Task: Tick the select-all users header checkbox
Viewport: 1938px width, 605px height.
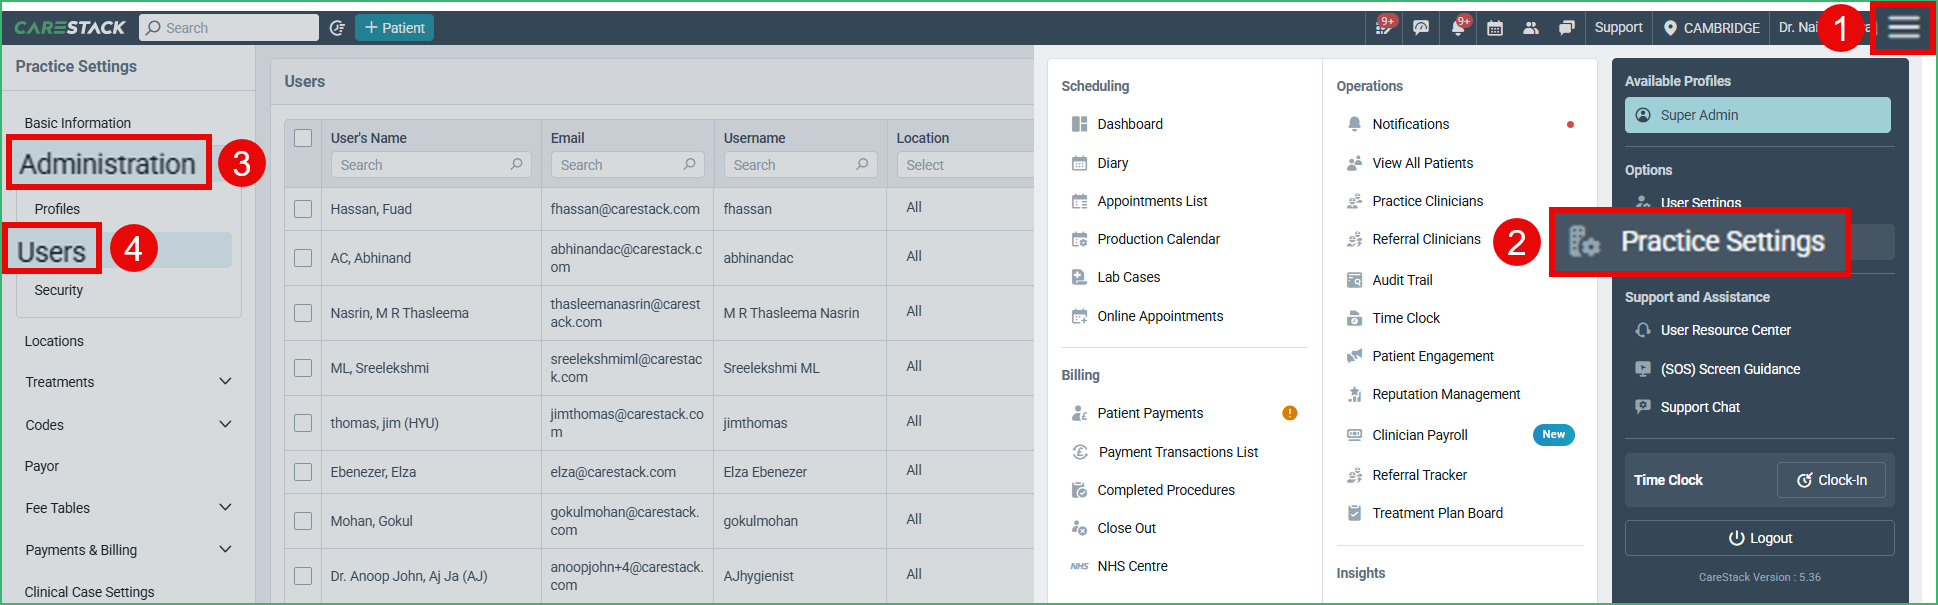Action: click(x=303, y=138)
